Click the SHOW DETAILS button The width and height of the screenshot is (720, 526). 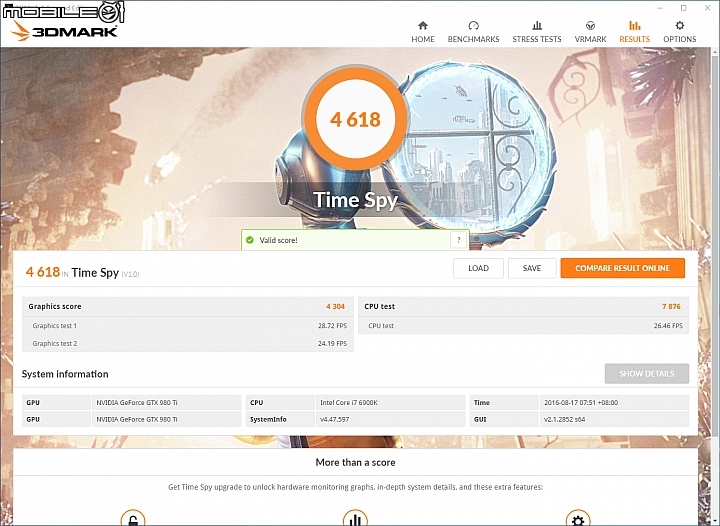pyautogui.click(x=647, y=374)
